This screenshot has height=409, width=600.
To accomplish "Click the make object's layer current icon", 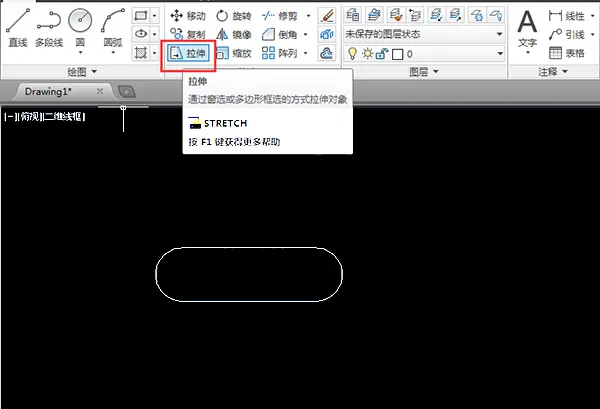I will [374, 15].
